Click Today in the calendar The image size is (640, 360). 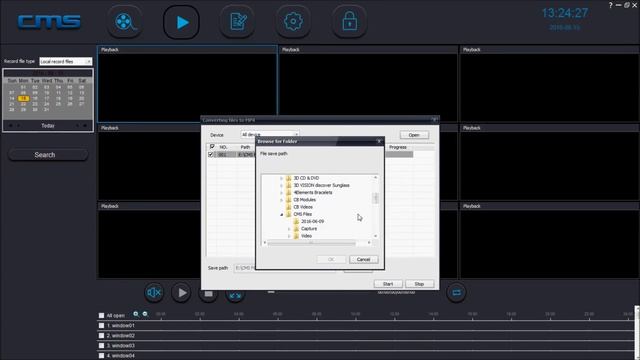(x=48, y=126)
